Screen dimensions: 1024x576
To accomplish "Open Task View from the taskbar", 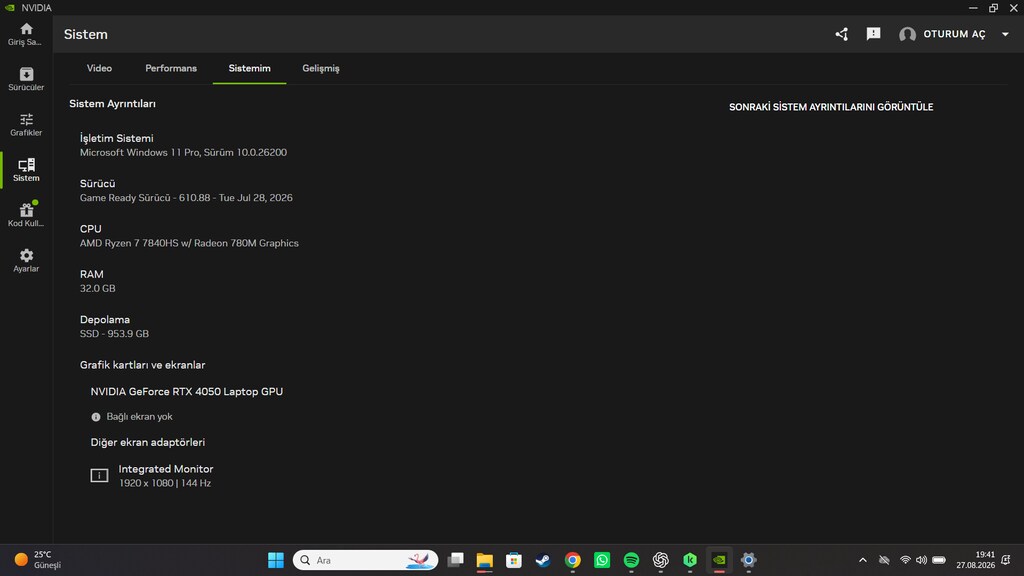I will click(455, 560).
